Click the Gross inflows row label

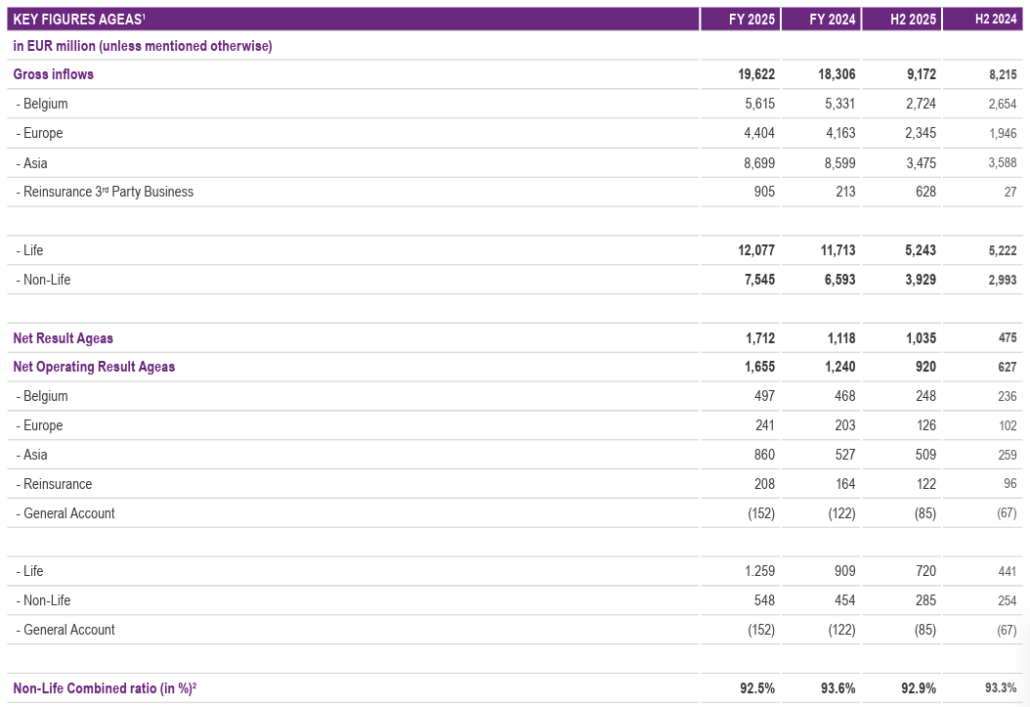[53, 74]
